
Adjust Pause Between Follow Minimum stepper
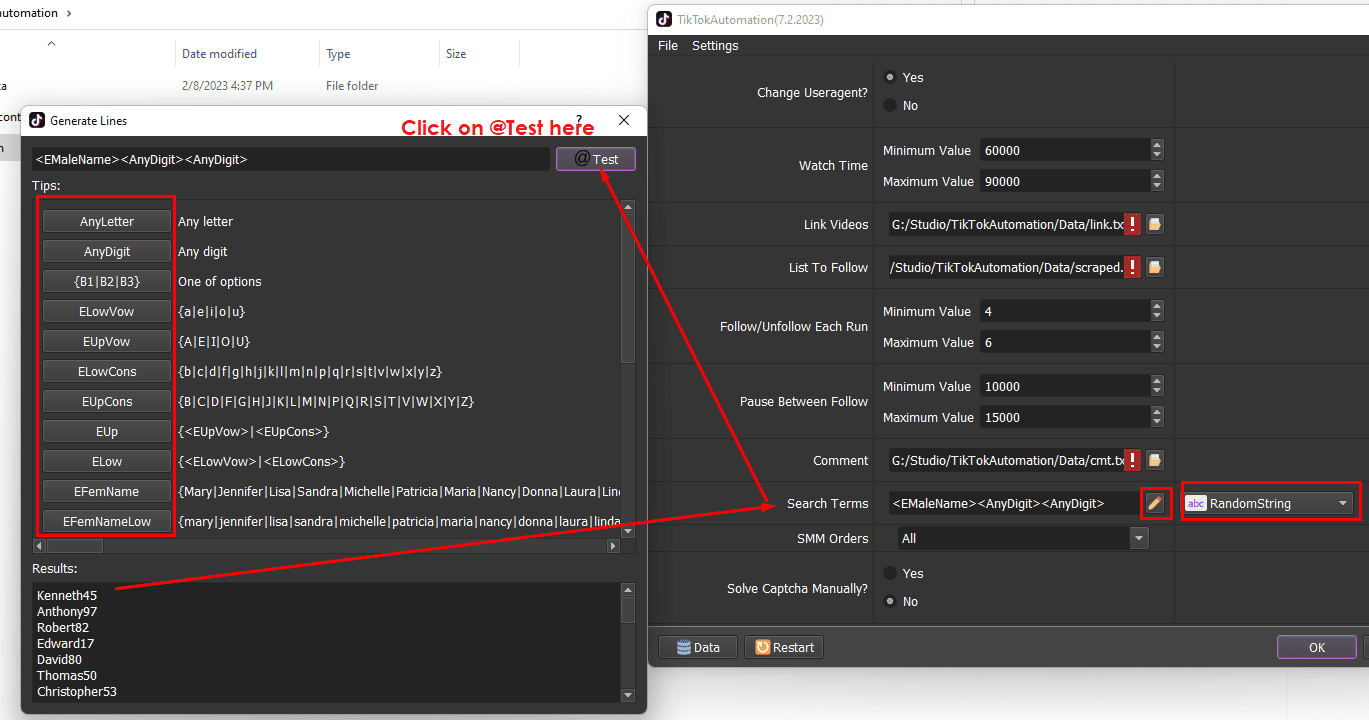click(1157, 386)
